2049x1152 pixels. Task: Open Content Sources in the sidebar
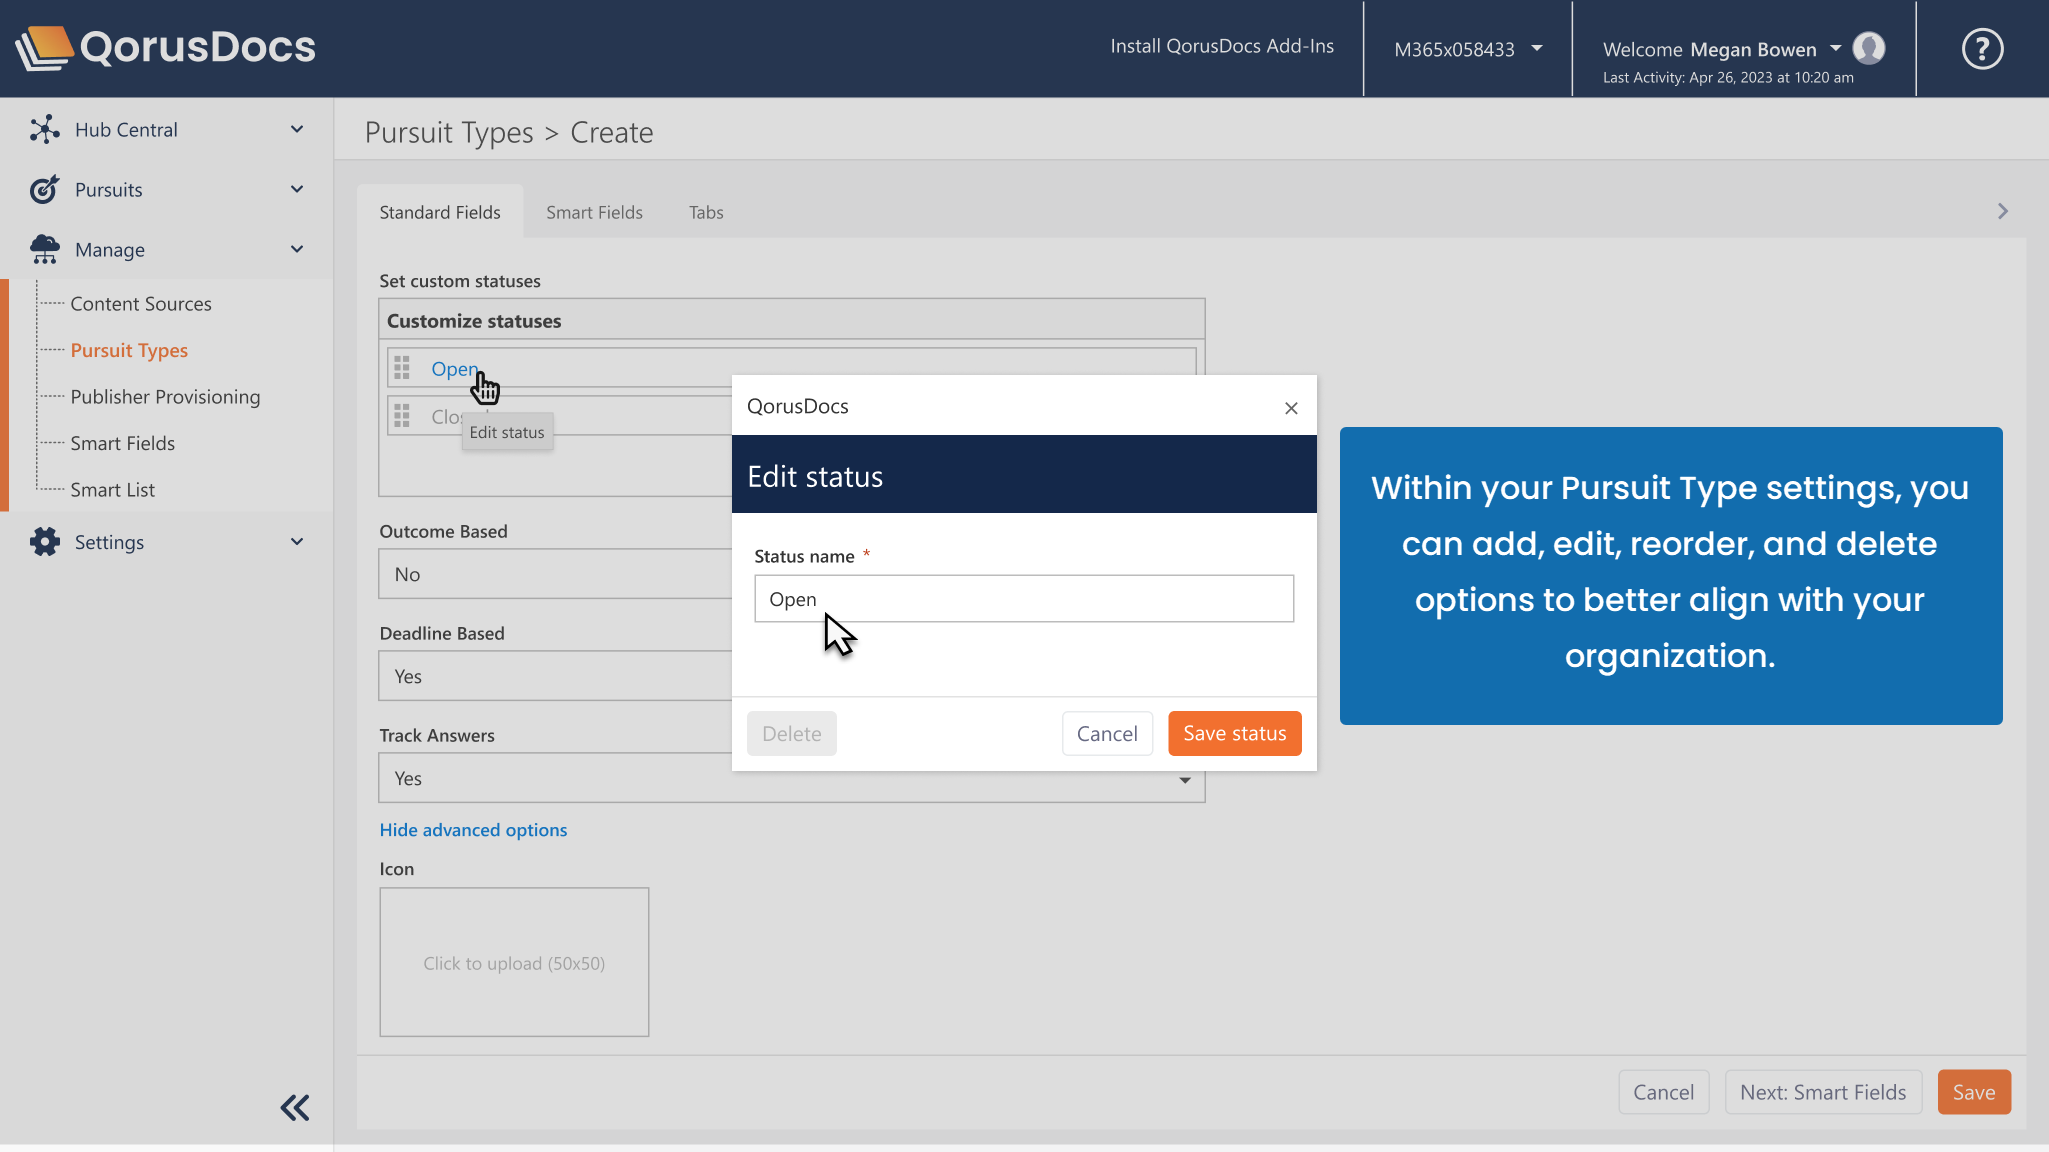click(141, 303)
